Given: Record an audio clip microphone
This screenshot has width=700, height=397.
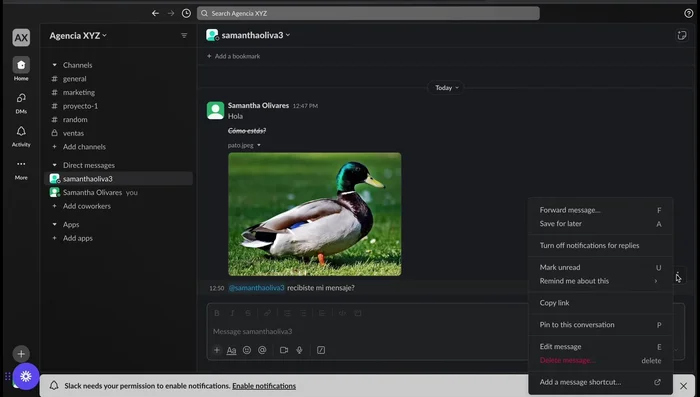Looking at the screenshot, I should (x=299, y=350).
